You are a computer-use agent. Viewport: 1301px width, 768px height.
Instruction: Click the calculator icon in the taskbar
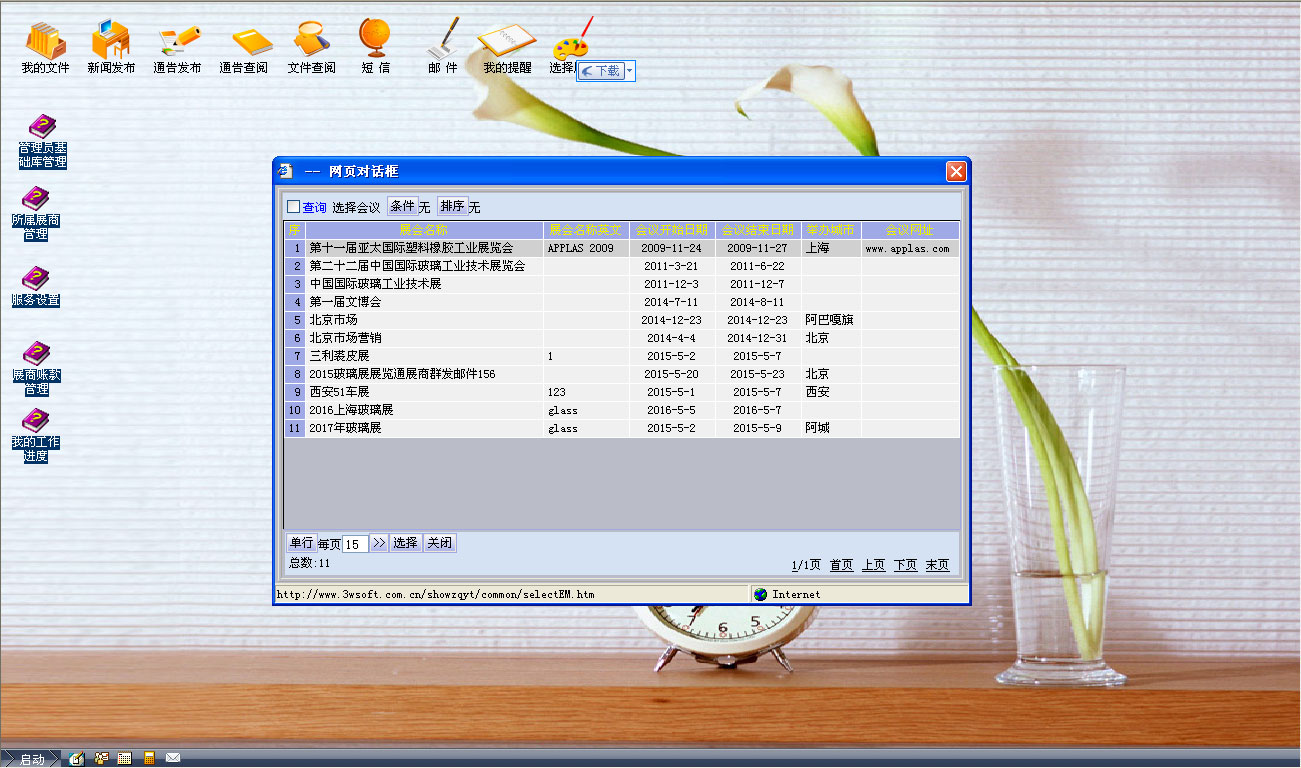click(149, 759)
